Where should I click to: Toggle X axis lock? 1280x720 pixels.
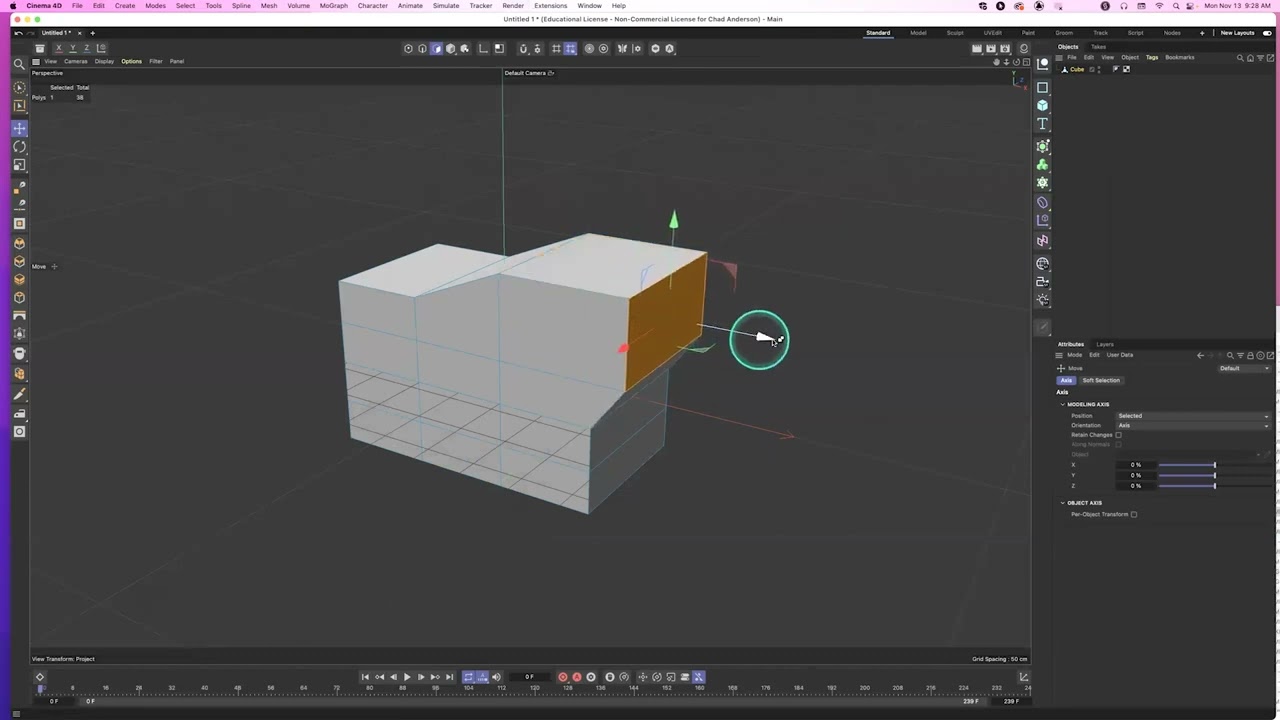(x=59, y=48)
